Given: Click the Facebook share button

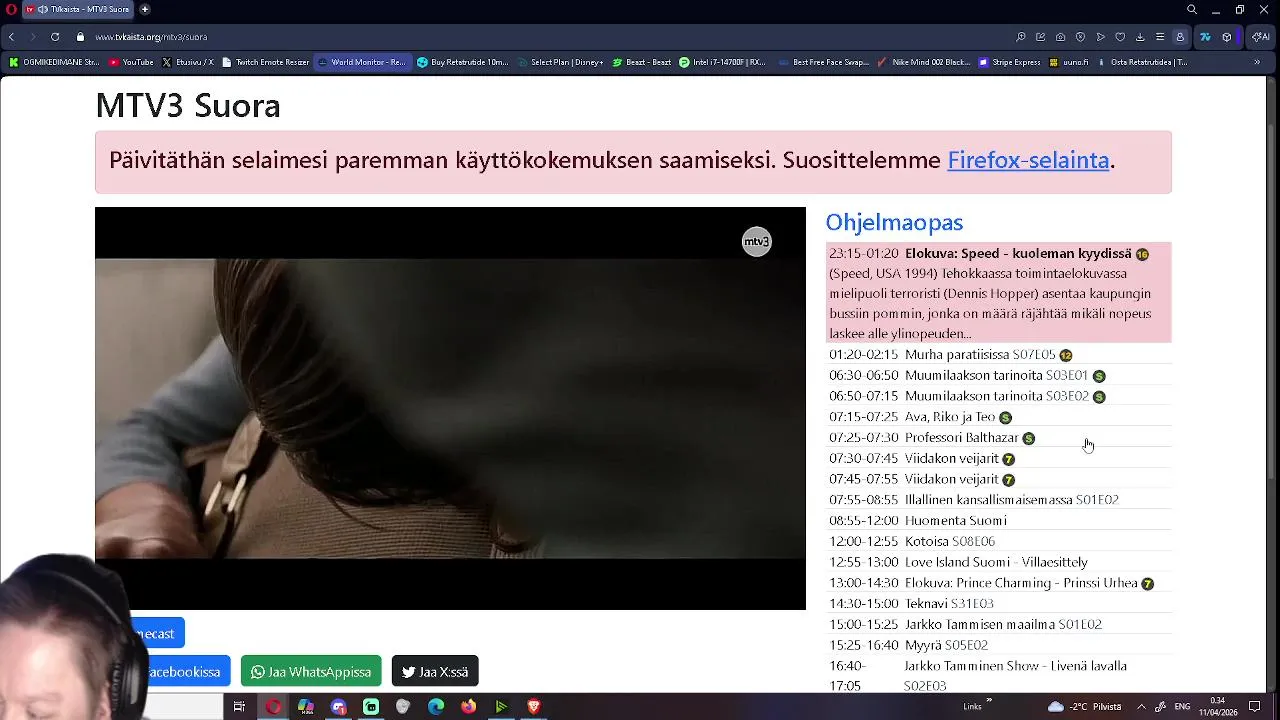Looking at the screenshot, I should point(181,671).
